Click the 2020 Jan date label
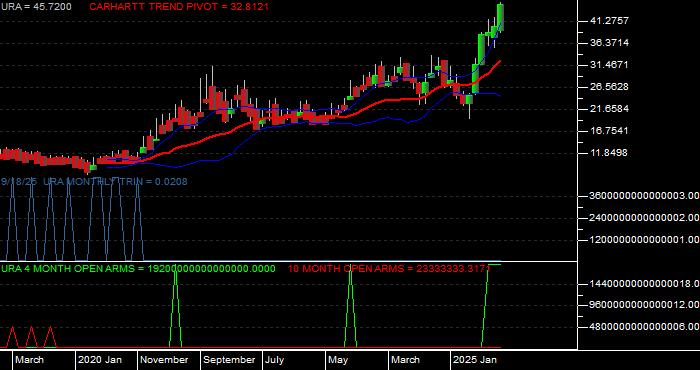The height and width of the screenshot is (370, 700). [100, 360]
